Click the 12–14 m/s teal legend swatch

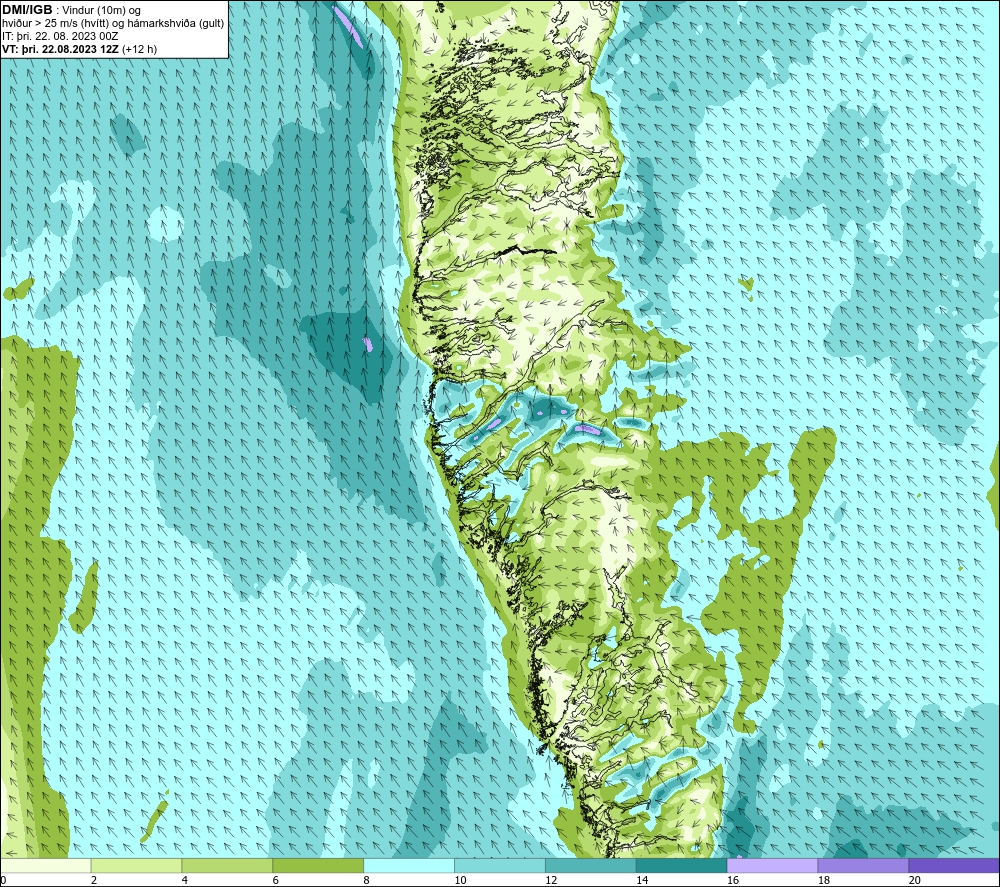(x=591, y=866)
